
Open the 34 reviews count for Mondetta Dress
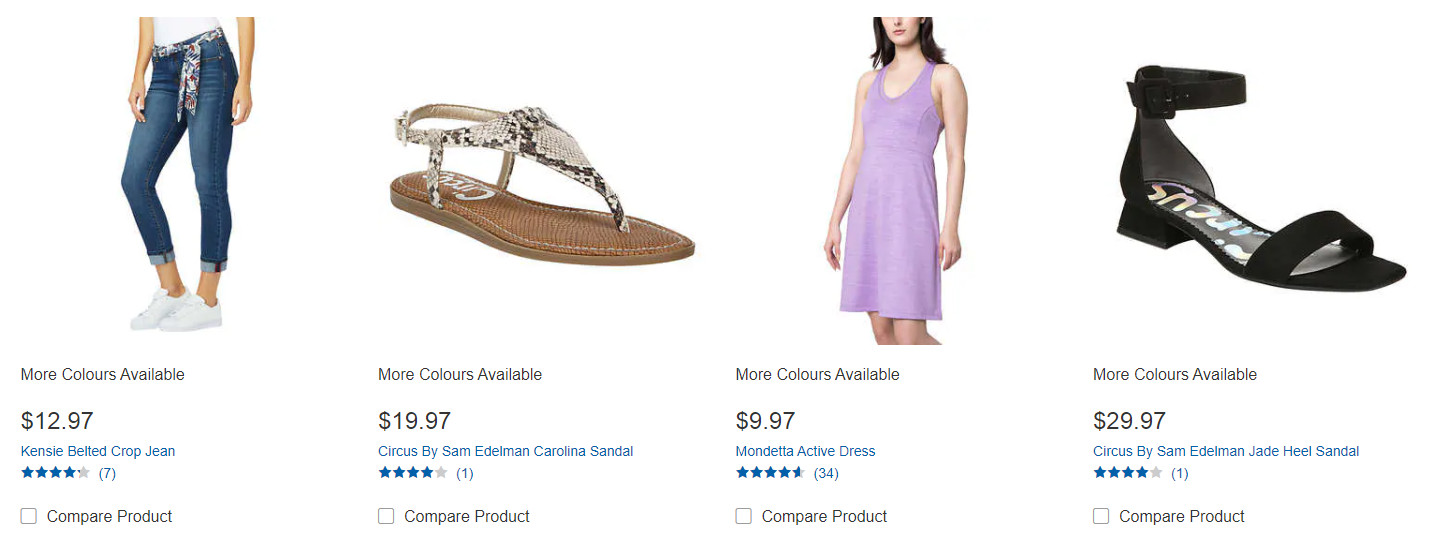click(x=826, y=473)
